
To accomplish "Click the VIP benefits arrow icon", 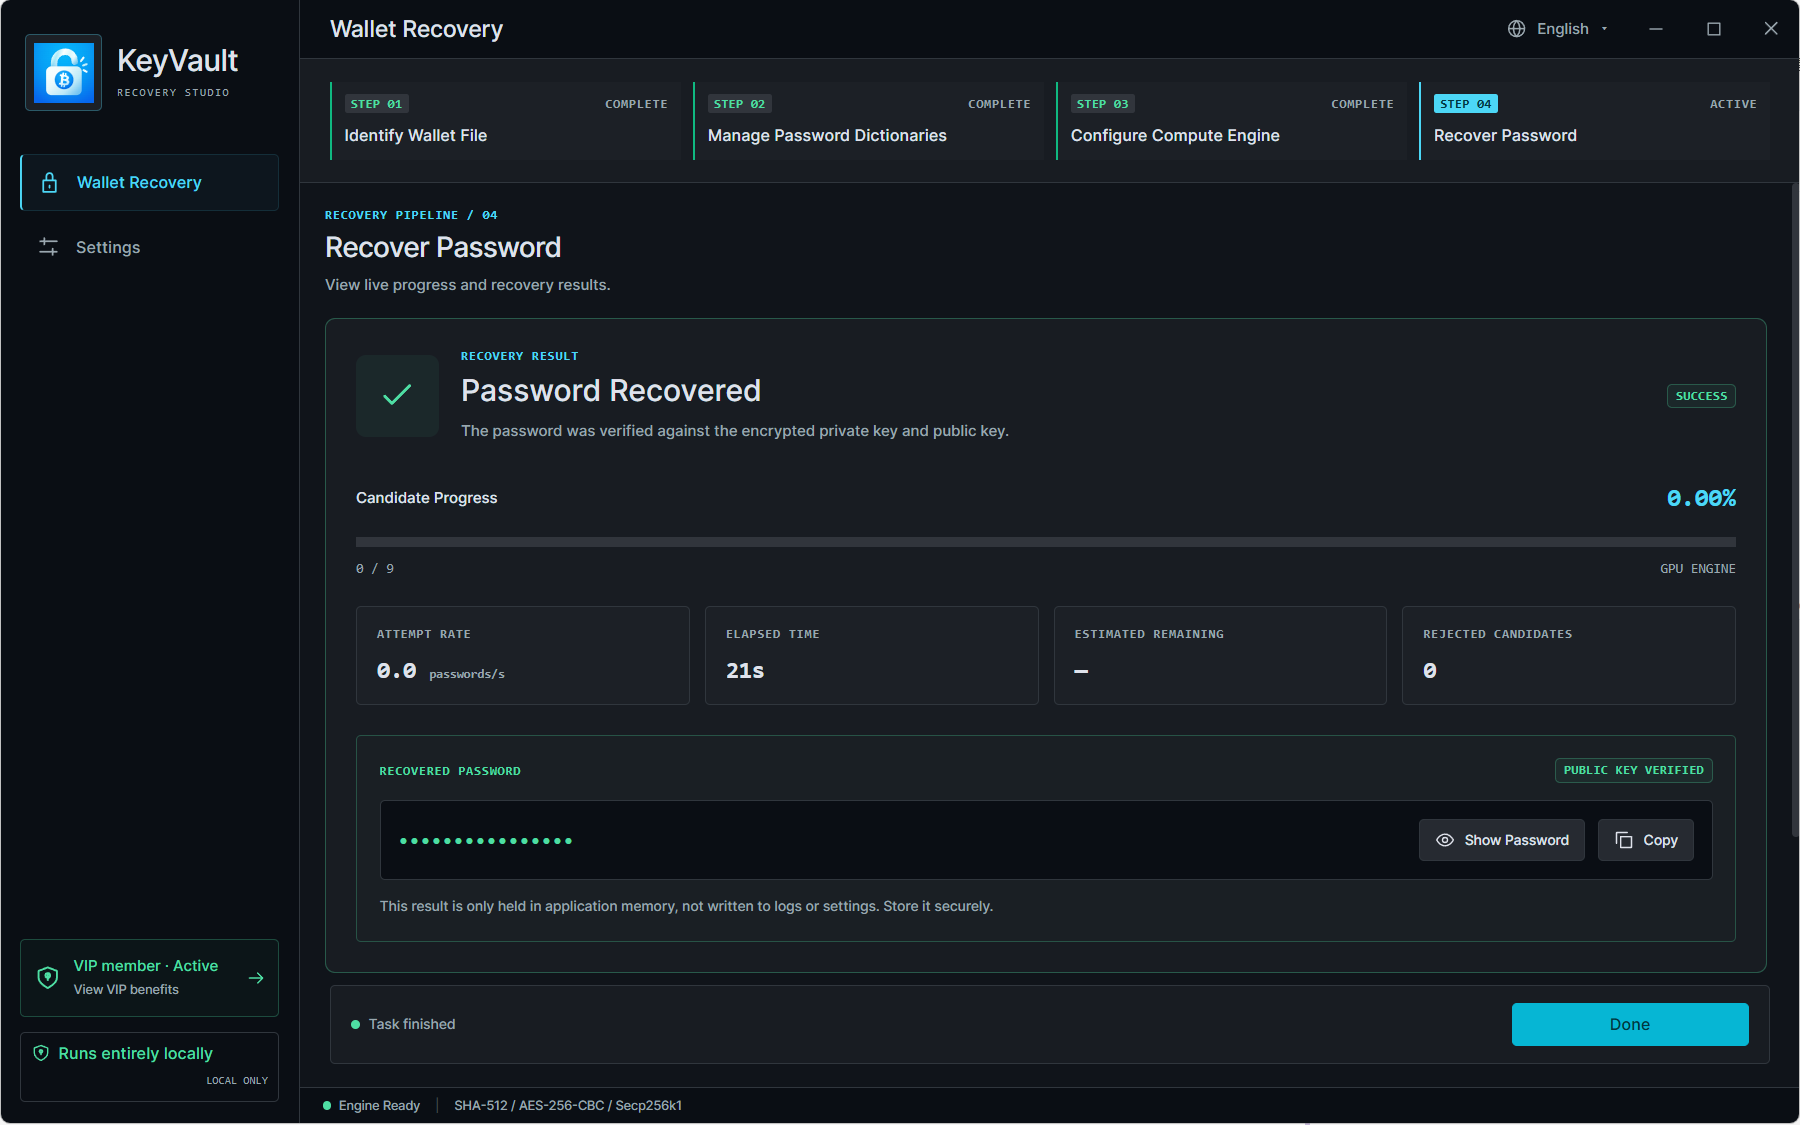I will click(x=256, y=978).
